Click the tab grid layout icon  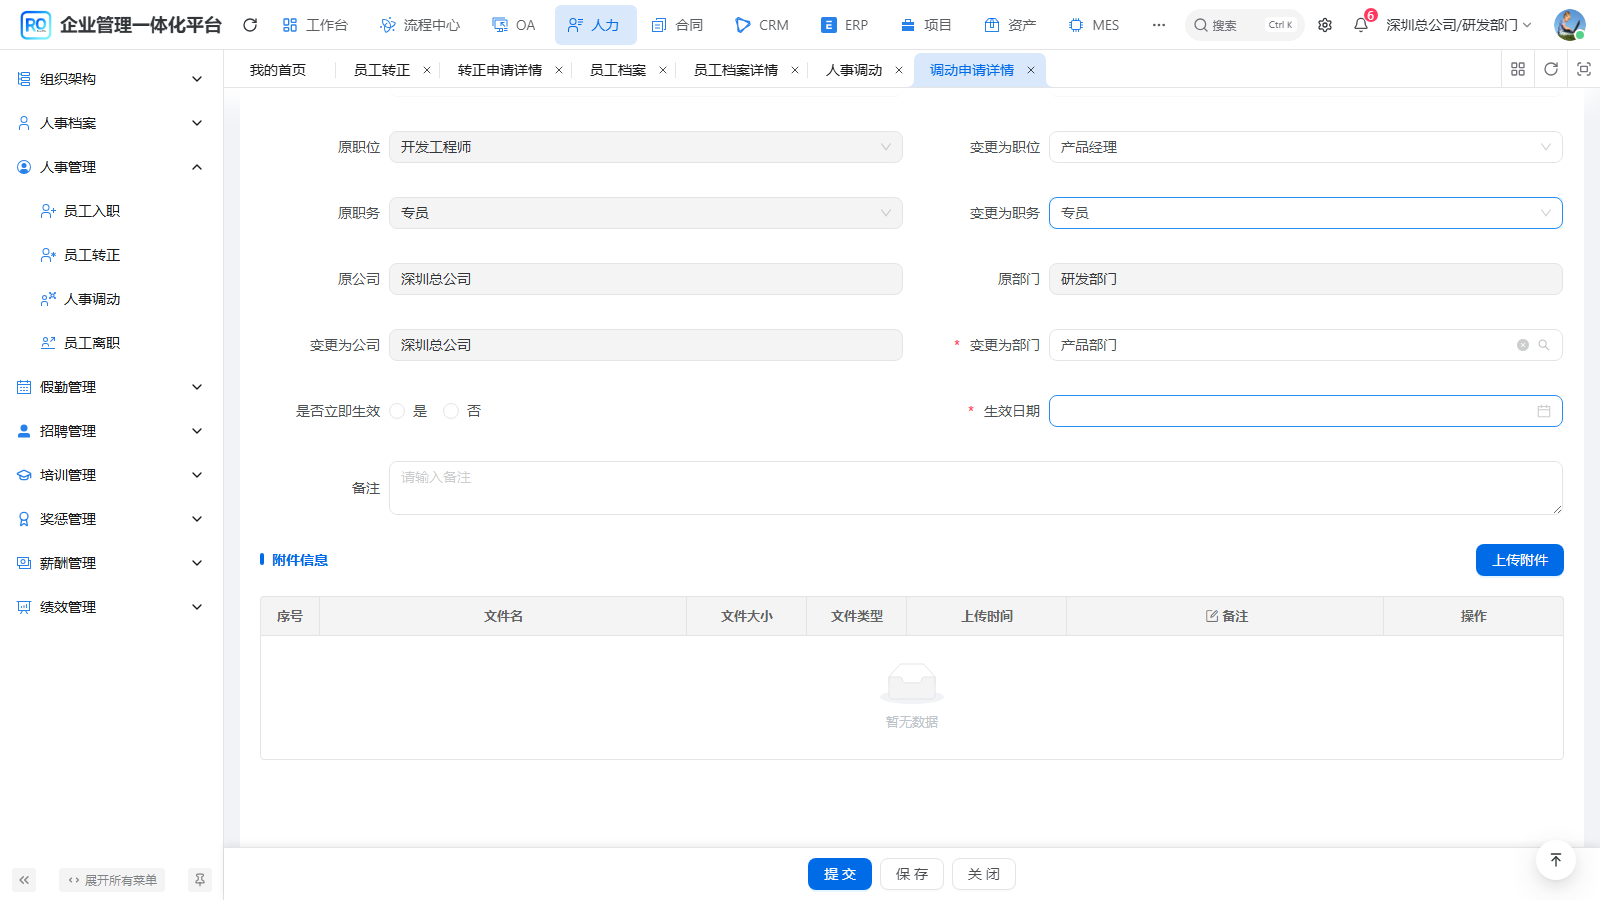[1518, 69]
